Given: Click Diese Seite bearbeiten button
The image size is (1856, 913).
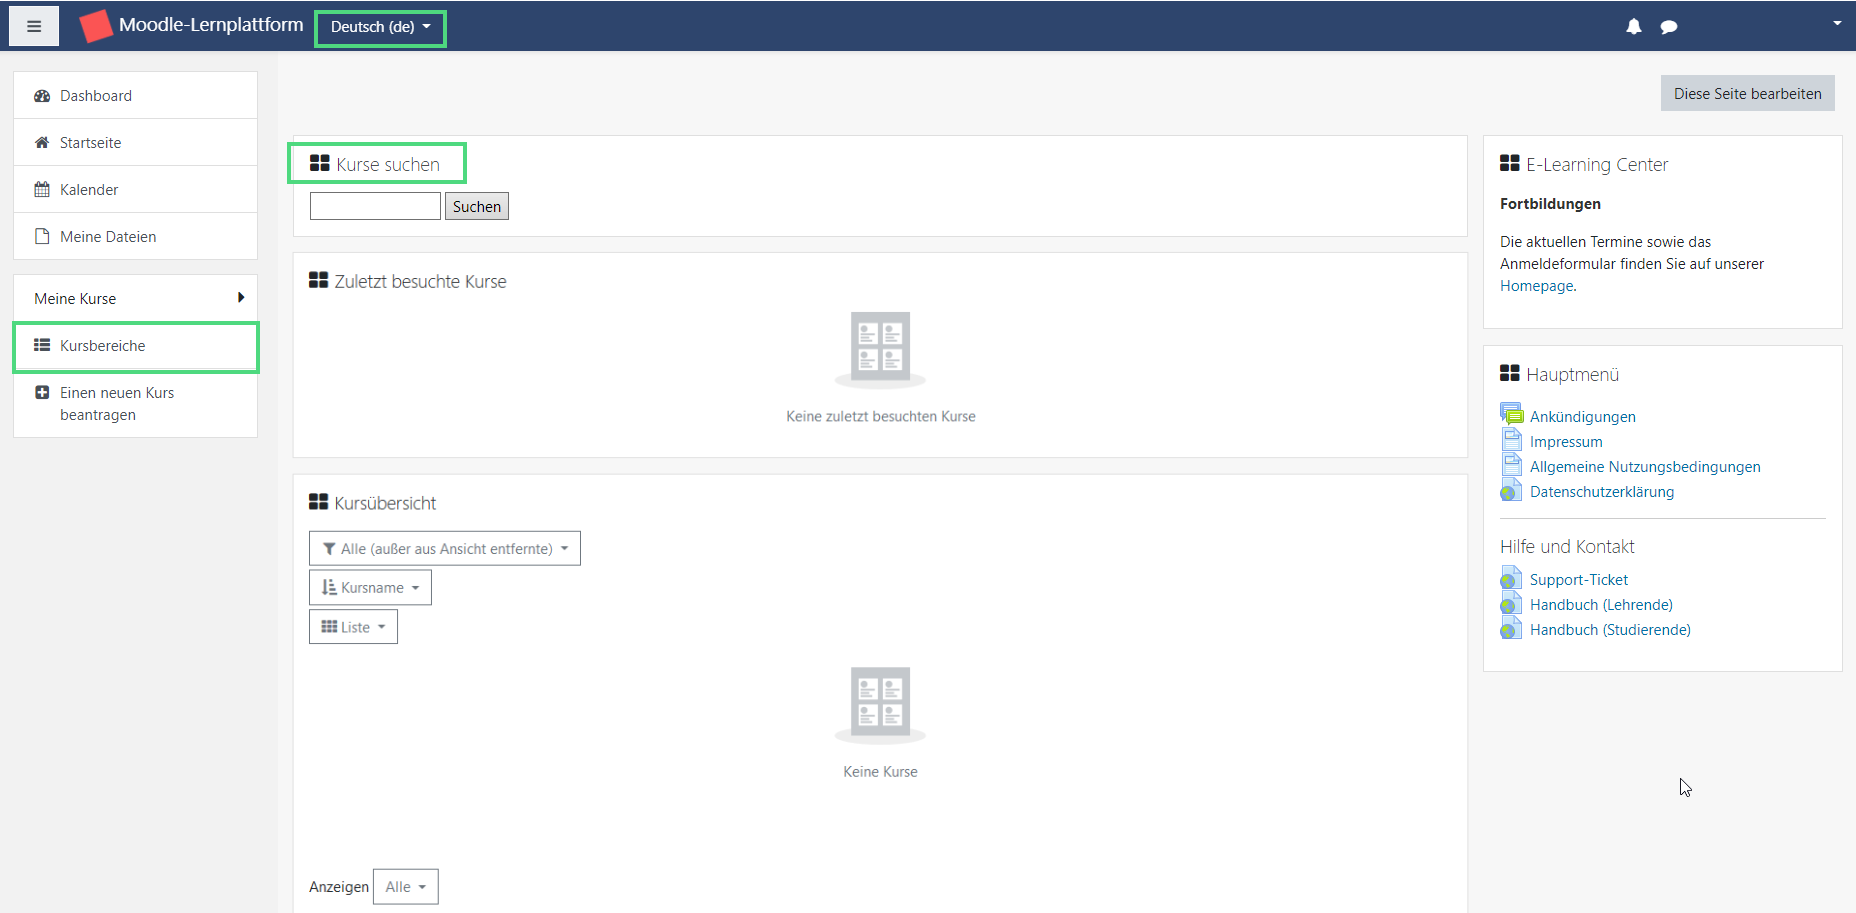Looking at the screenshot, I should [1748, 93].
